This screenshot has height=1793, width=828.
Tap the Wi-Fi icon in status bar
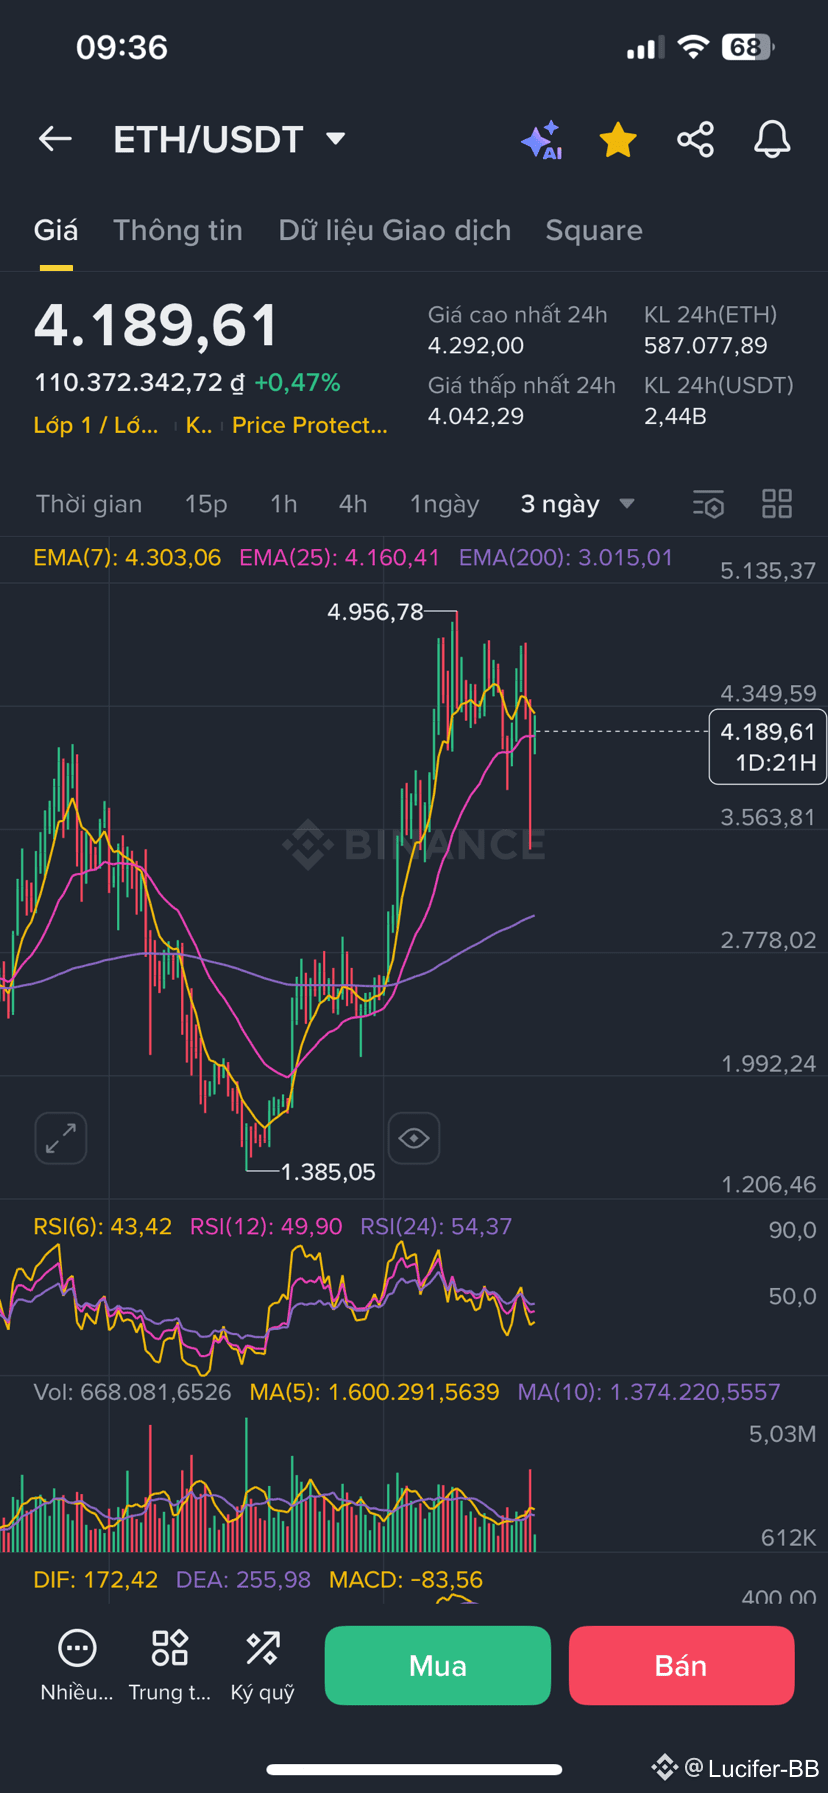[x=692, y=47]
